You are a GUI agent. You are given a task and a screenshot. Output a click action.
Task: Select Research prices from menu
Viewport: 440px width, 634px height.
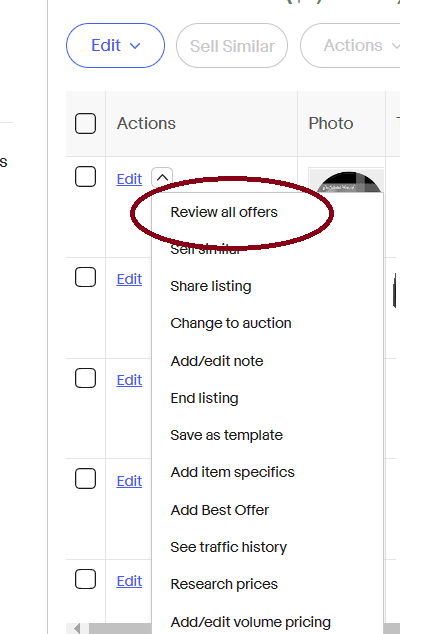pos(224,584)
